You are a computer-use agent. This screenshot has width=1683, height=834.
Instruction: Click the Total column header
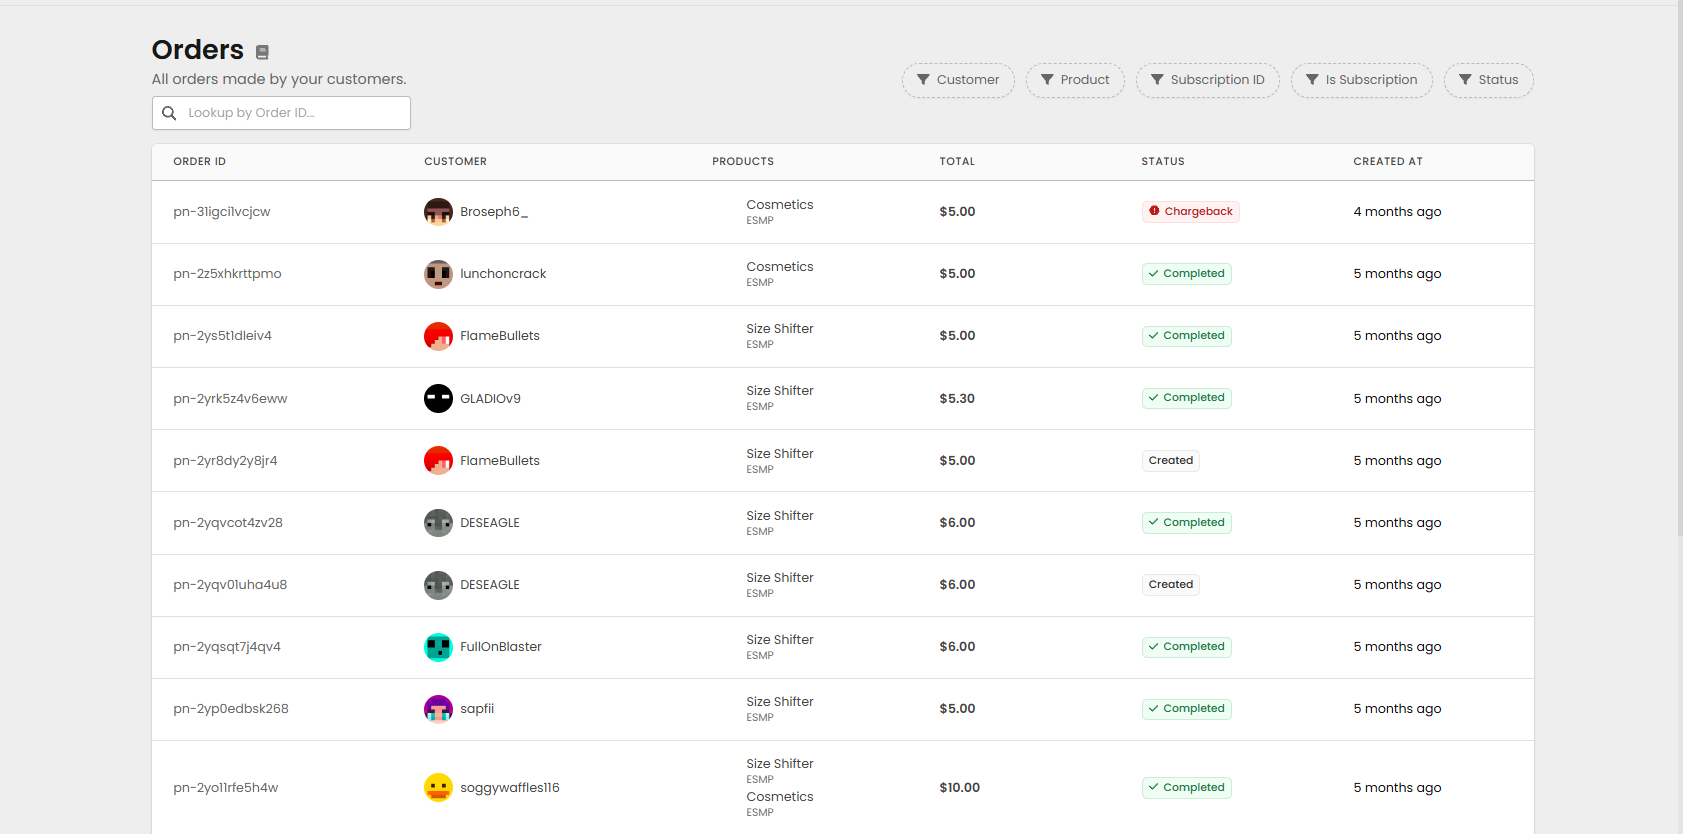(956, 161)
